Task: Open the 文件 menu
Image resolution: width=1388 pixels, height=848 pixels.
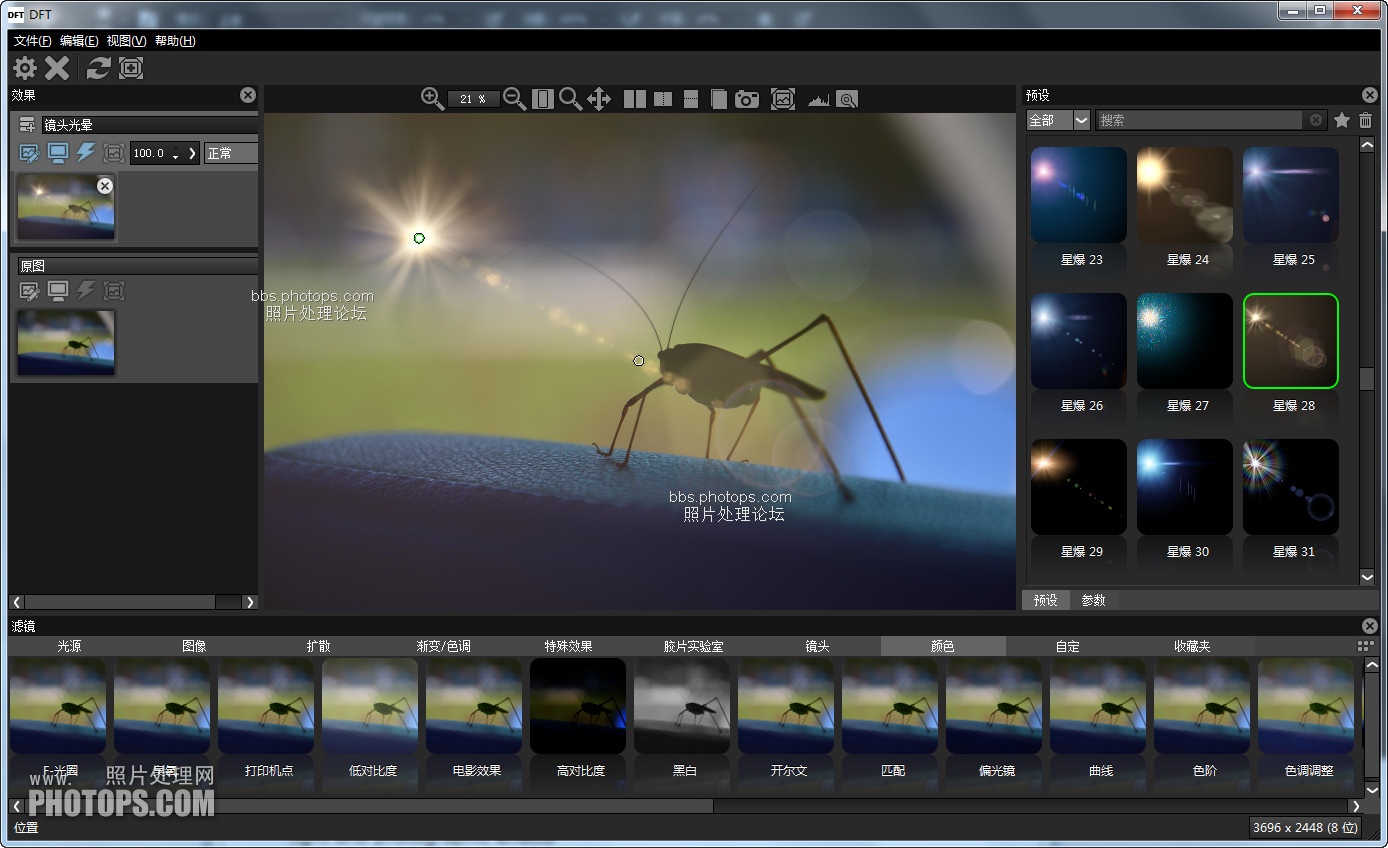Action: pos(32,41)
